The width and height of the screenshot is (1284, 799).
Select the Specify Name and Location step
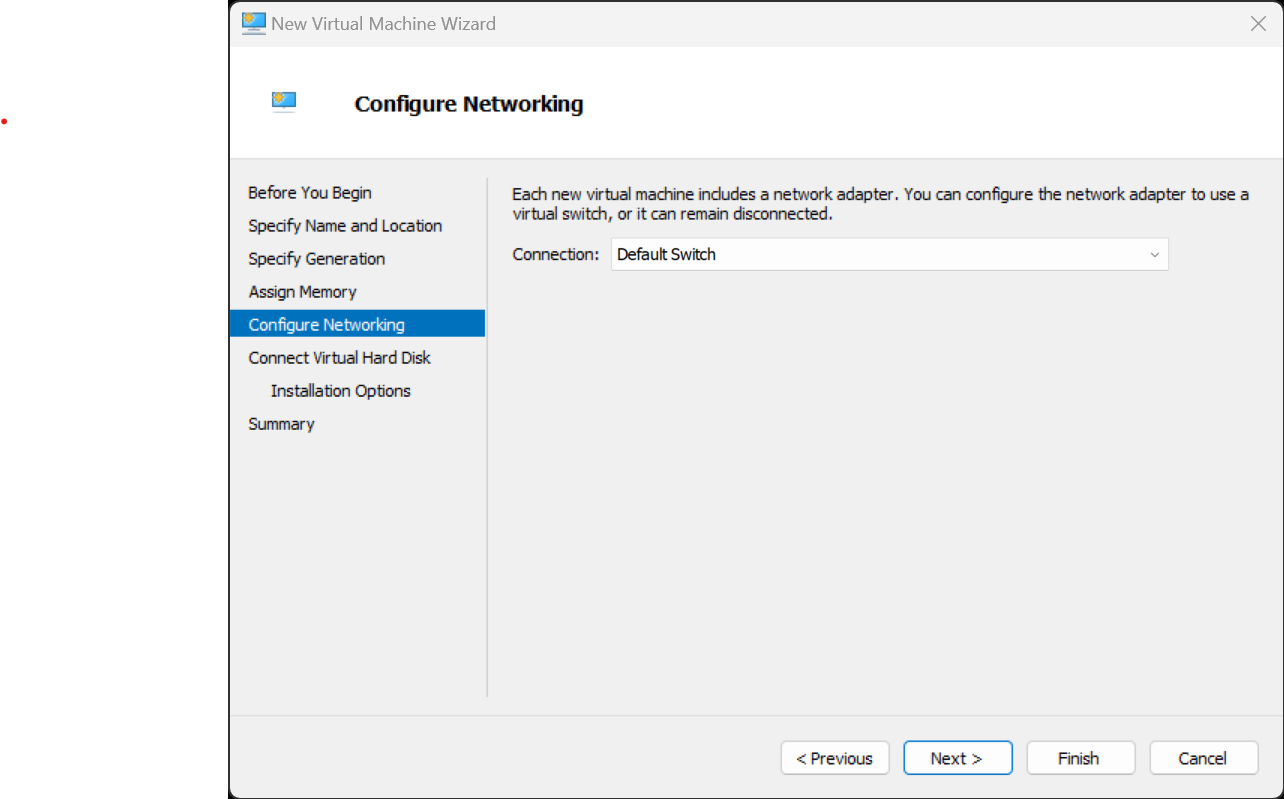[x=345, y=226]
